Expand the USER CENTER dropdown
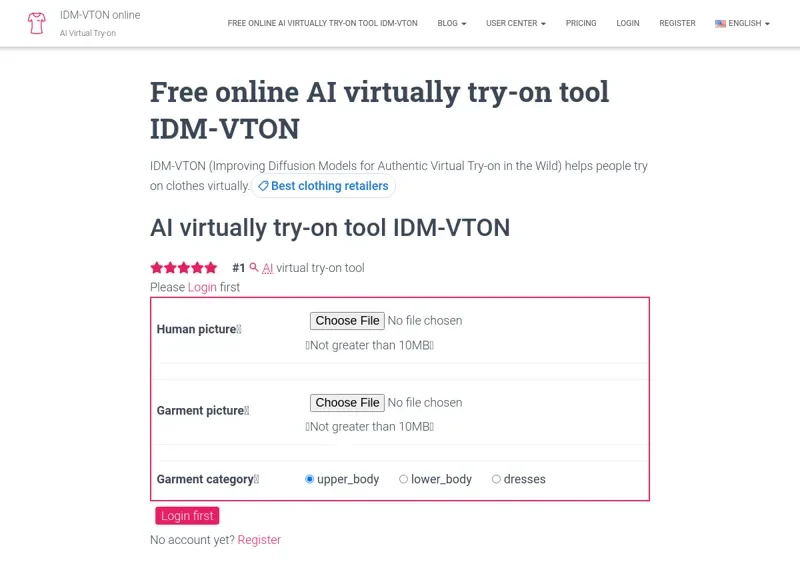 pyautogui.click(x=515, y=23)
